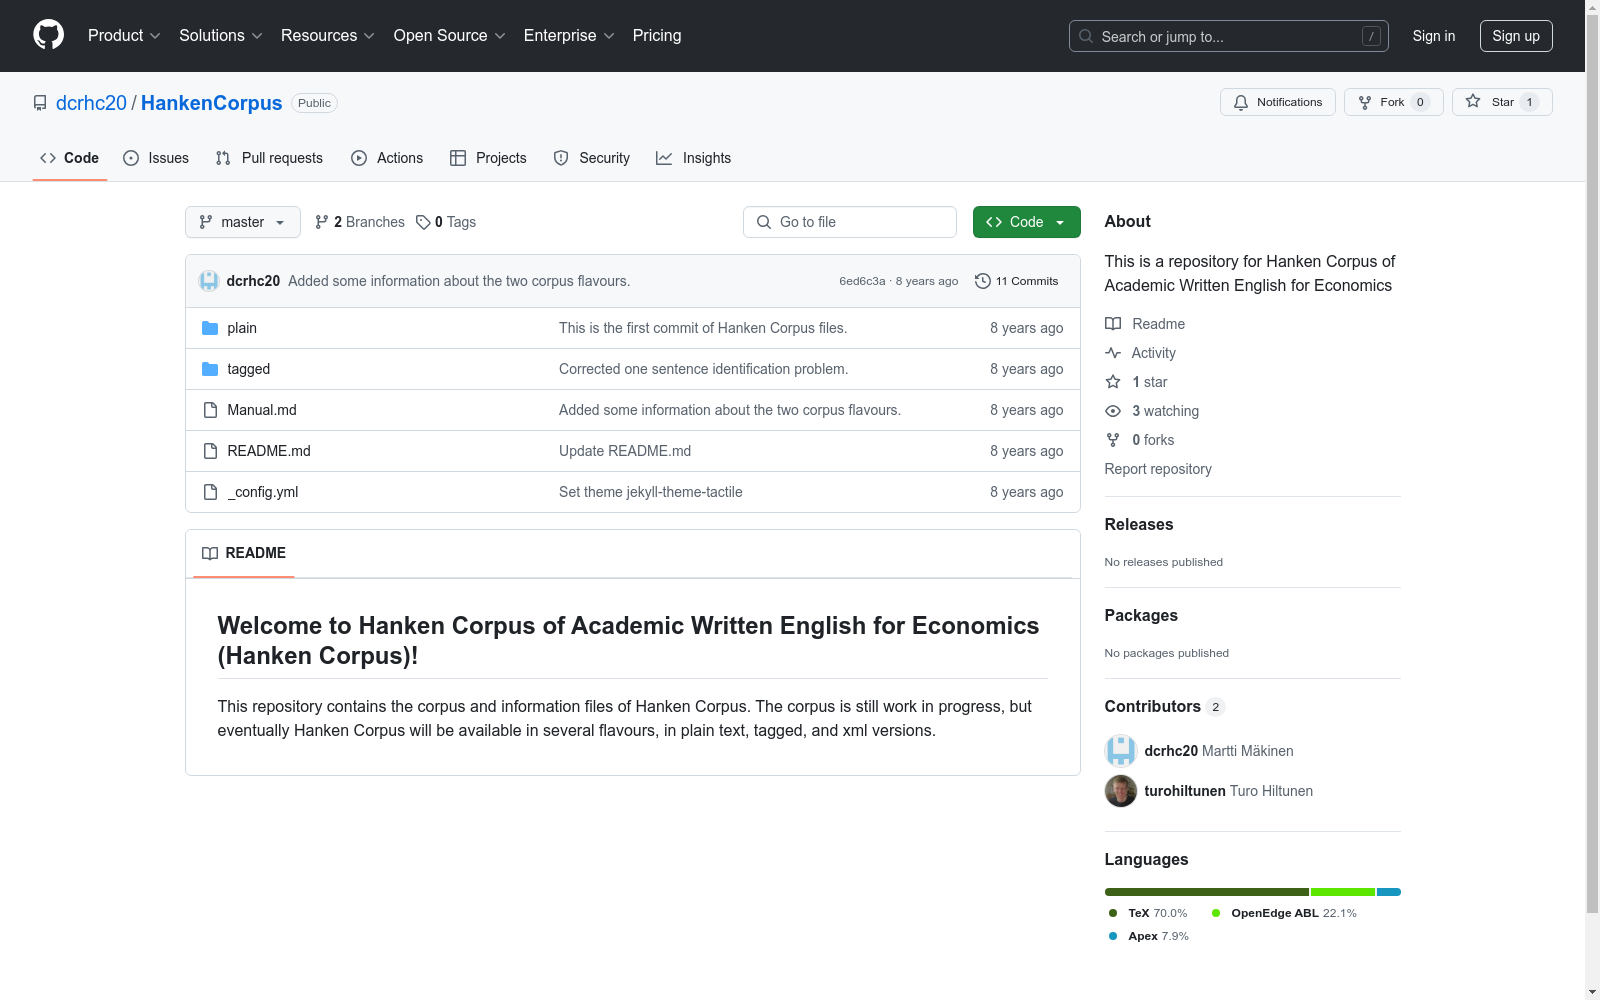The height and width of the screenshot is (1000, 1600).
Task: Click the GitHub logo icon
Action: pyautogui.click(x=48, y=35)
